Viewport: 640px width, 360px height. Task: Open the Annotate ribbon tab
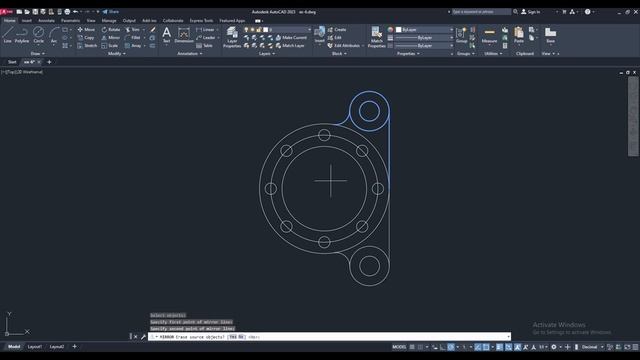click(x=46, y=20)
